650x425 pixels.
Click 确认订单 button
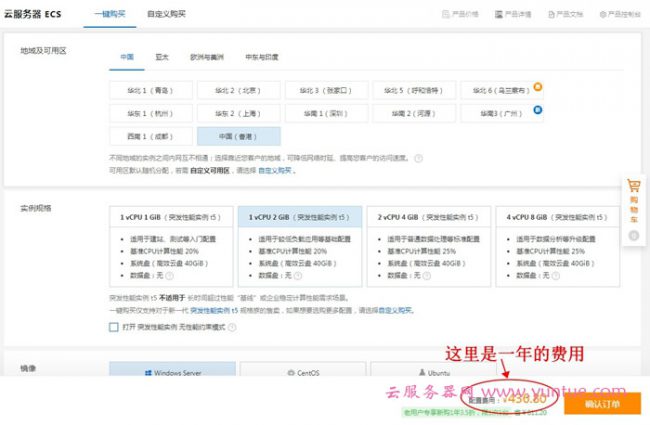pyautogui.click(x=601, y=404)
